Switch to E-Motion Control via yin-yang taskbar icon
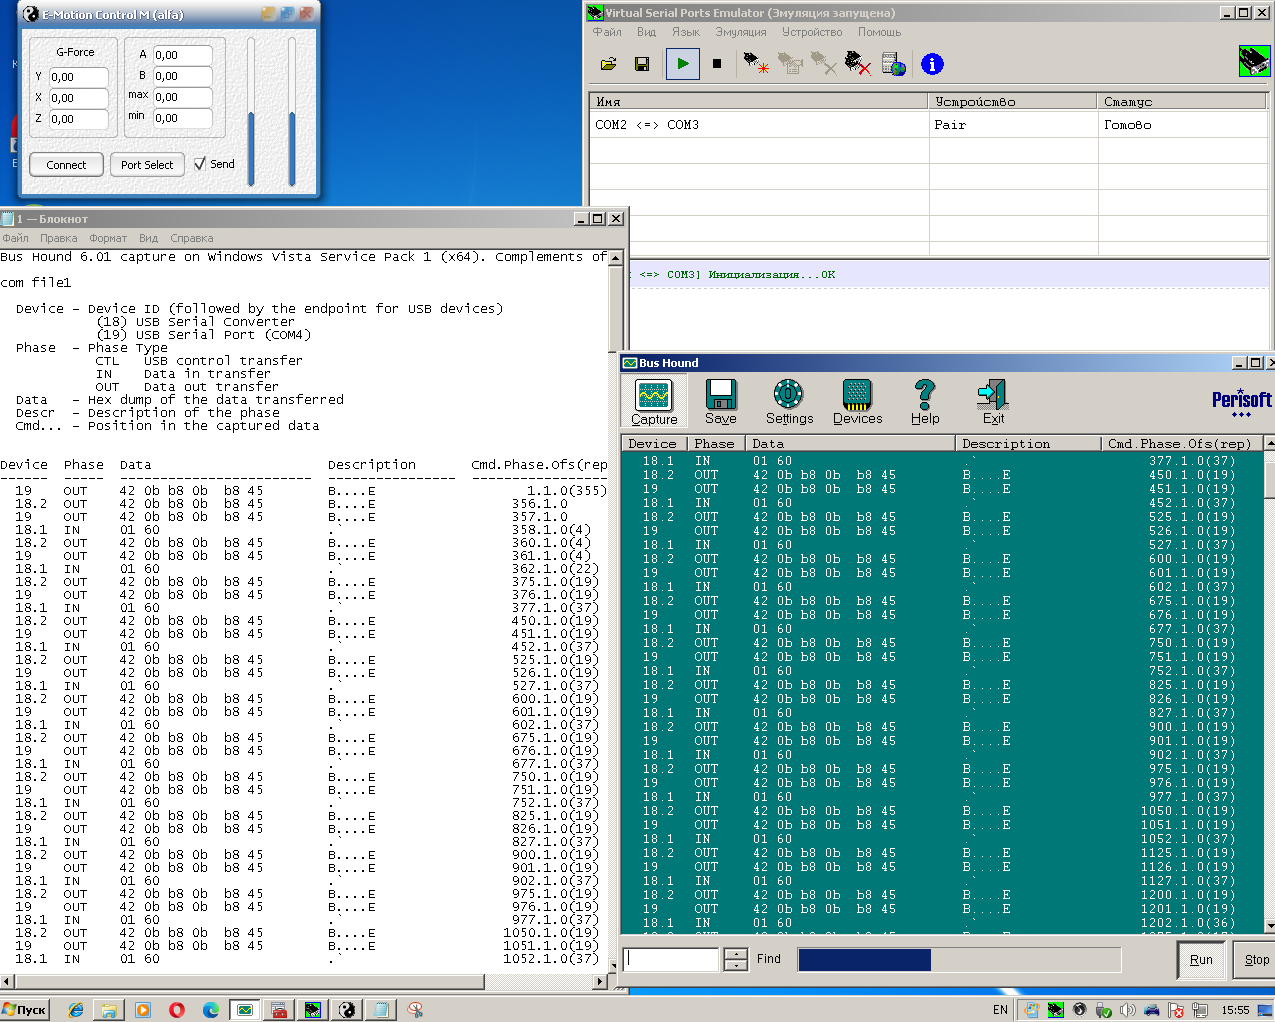Viewport: 1275px width, 1022px height. 346,1010
